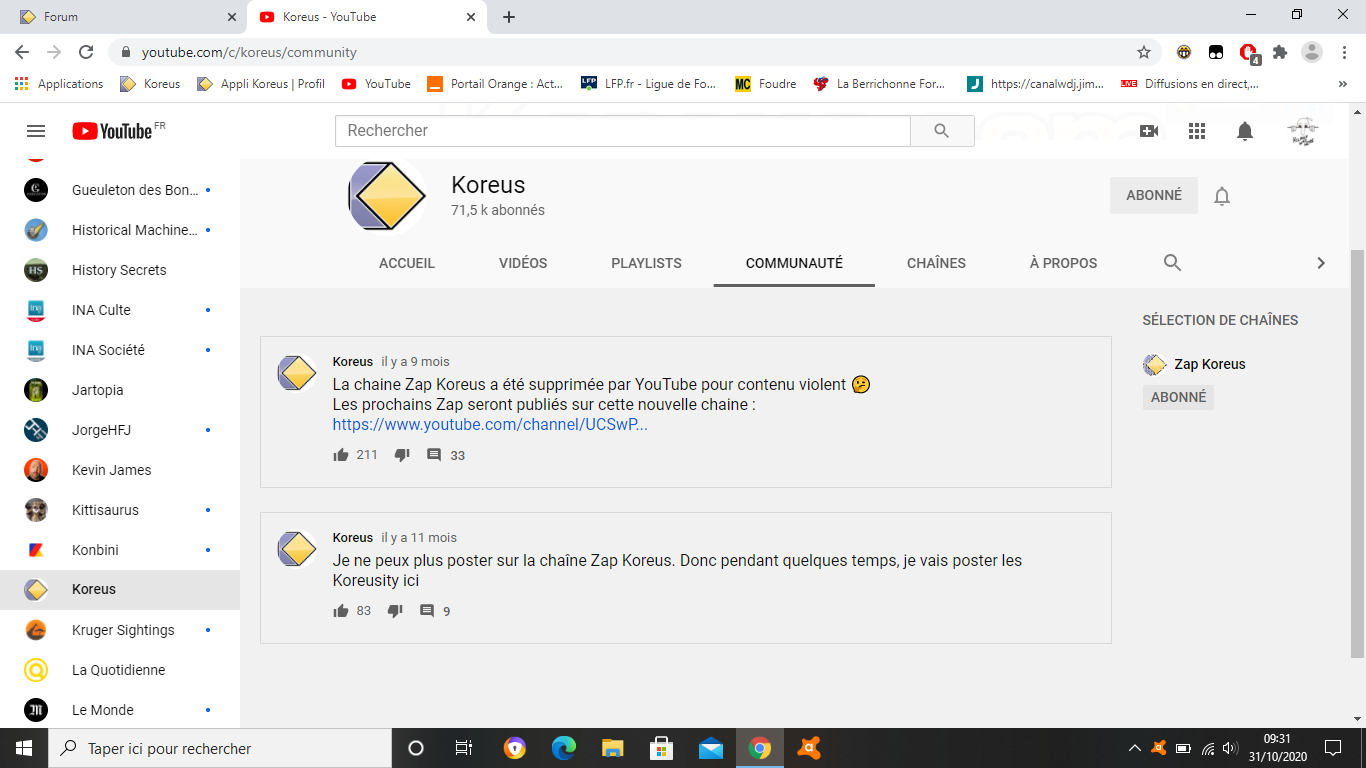Open the YouTube notifications bell in header
The height and width of the screenshot is (768, 1366).
pyautogui.click(x=1244, y=131)
